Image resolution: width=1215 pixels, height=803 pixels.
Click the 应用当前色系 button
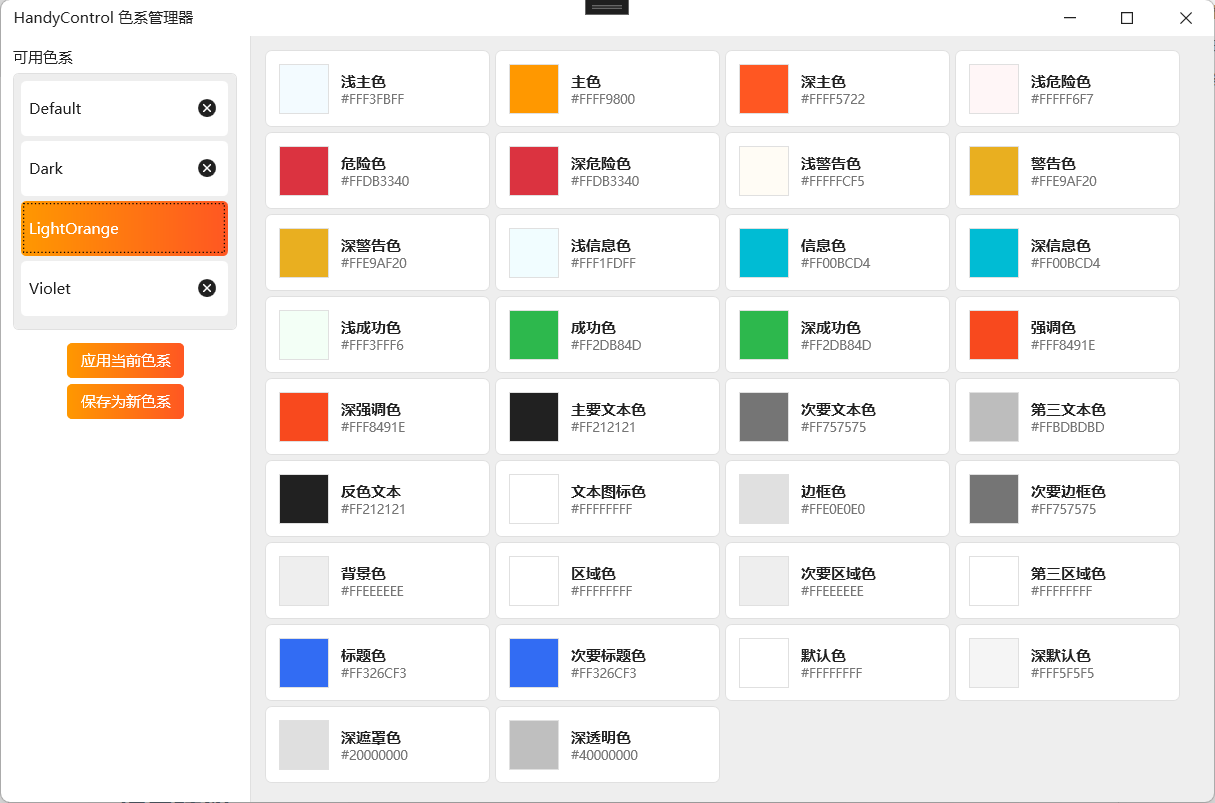point(125,360)
